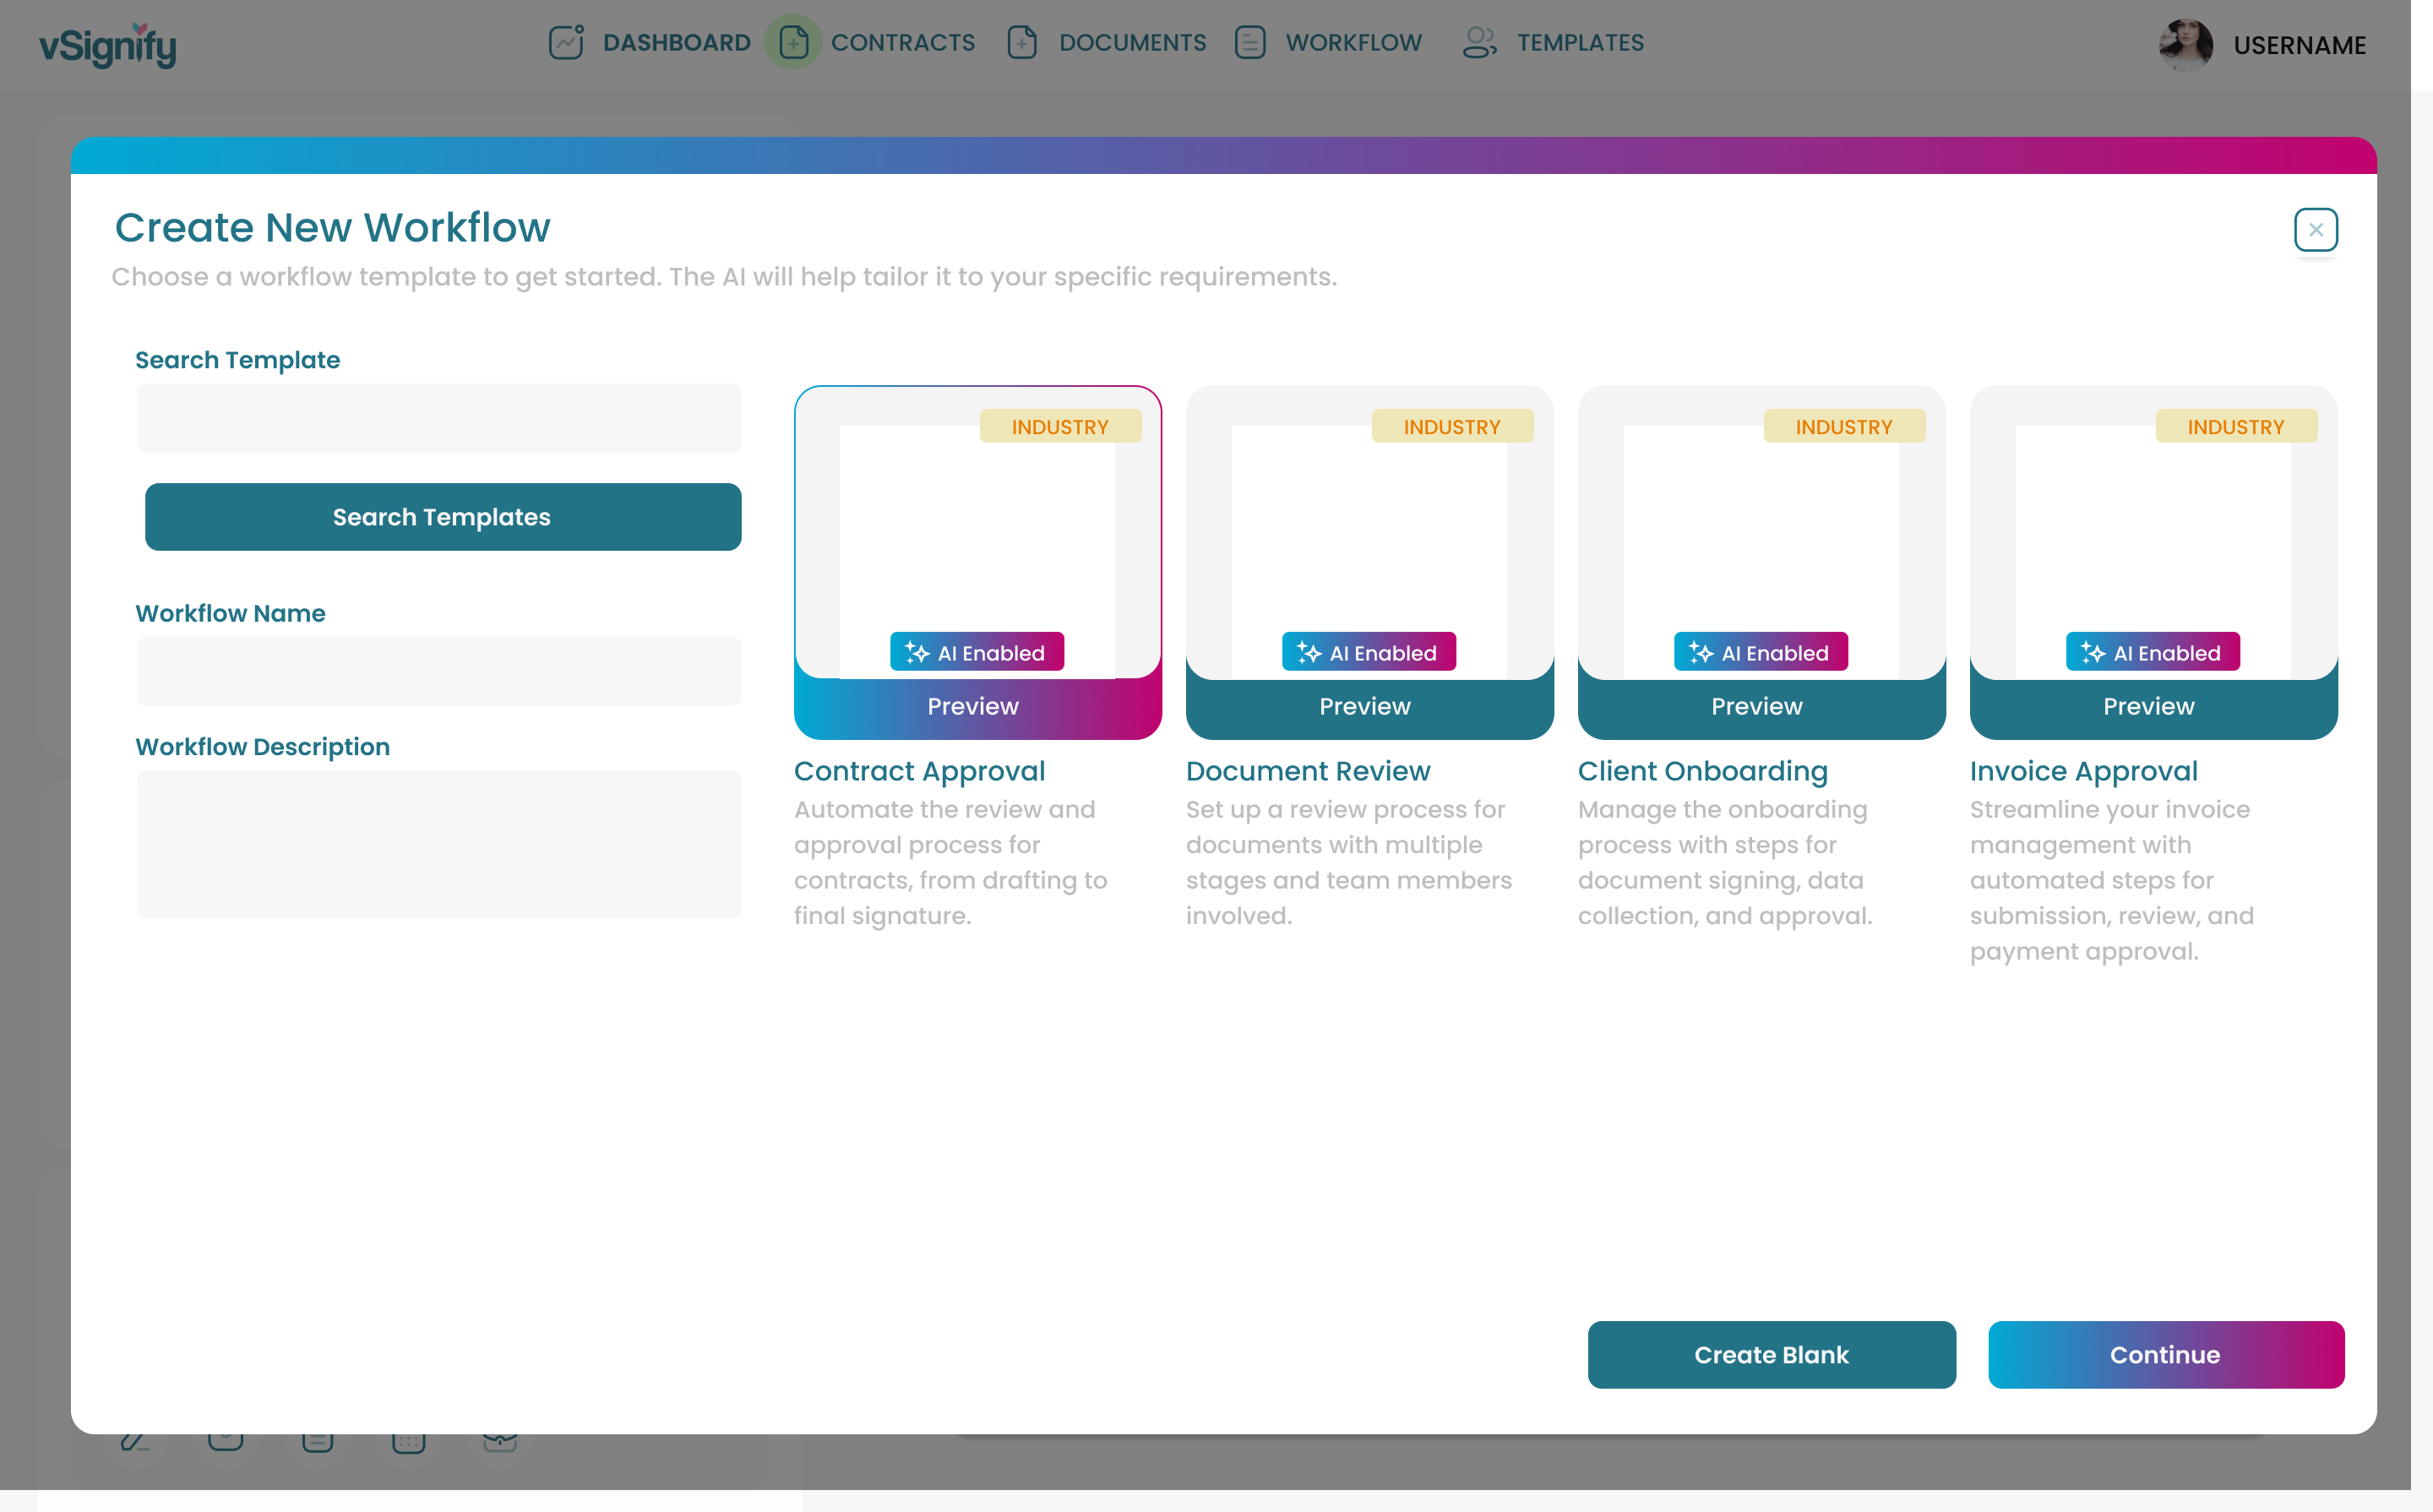Open Contracts using the plus-document icon
The height and width of the screenshot is (1512, 2433).
point(793,43)
